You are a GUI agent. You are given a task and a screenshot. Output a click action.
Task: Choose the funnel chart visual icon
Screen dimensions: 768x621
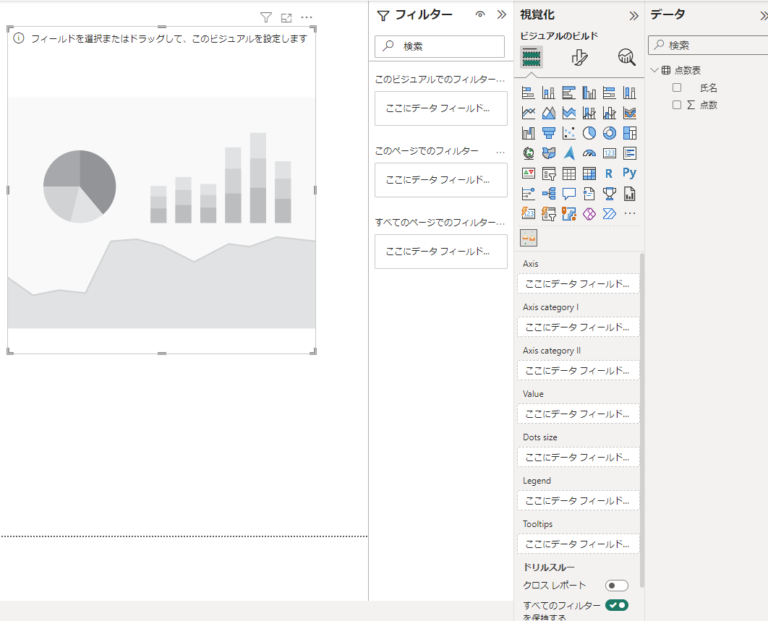pos(548,133)
